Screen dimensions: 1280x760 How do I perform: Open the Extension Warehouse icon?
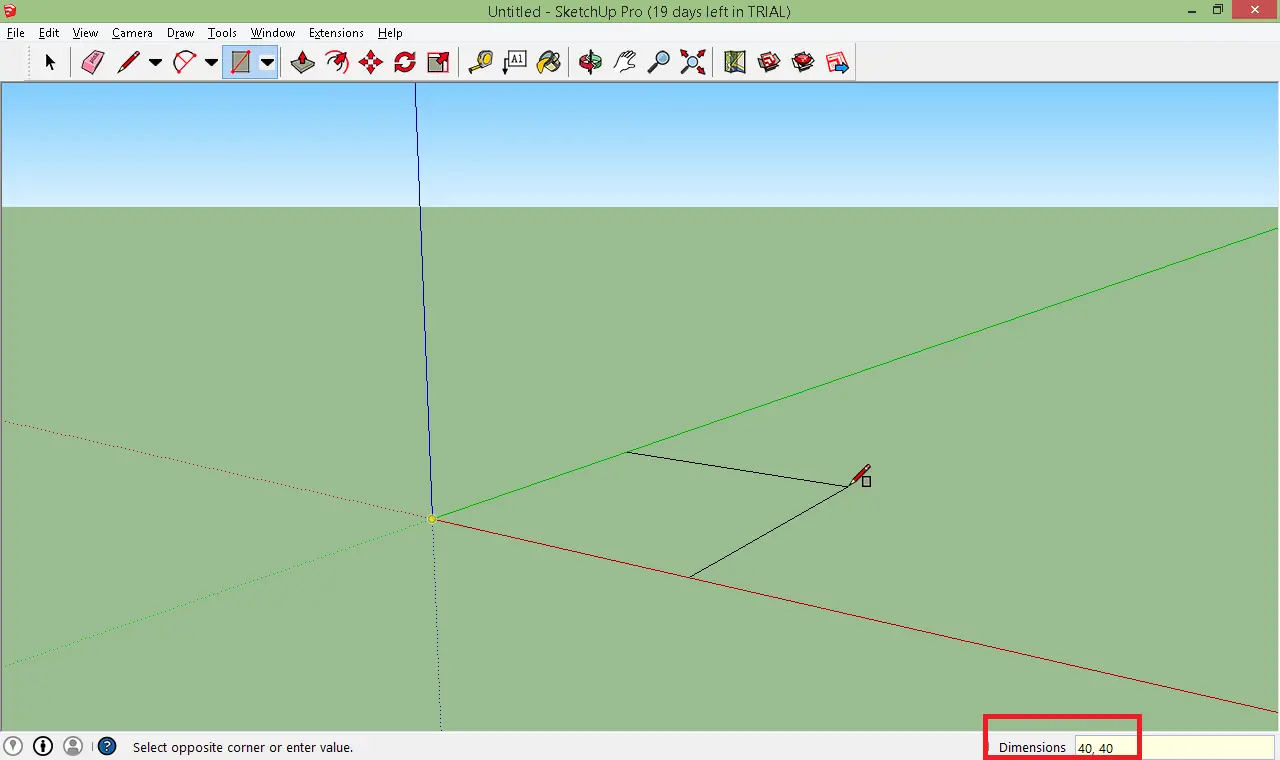point(803,62)
